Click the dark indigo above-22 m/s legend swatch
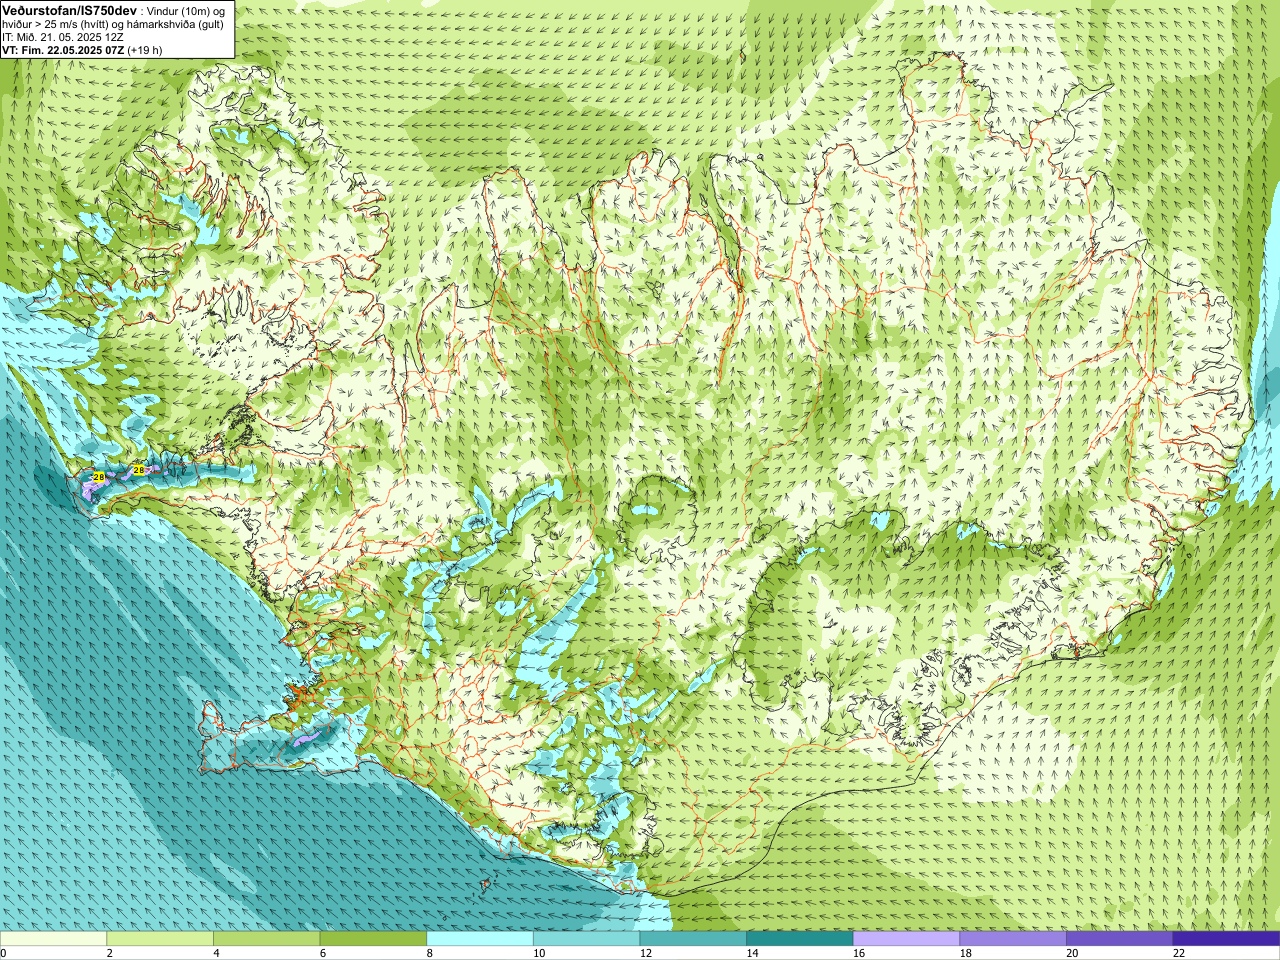Viewport: 1280px width, 960px height. (x=1226, y=939)
